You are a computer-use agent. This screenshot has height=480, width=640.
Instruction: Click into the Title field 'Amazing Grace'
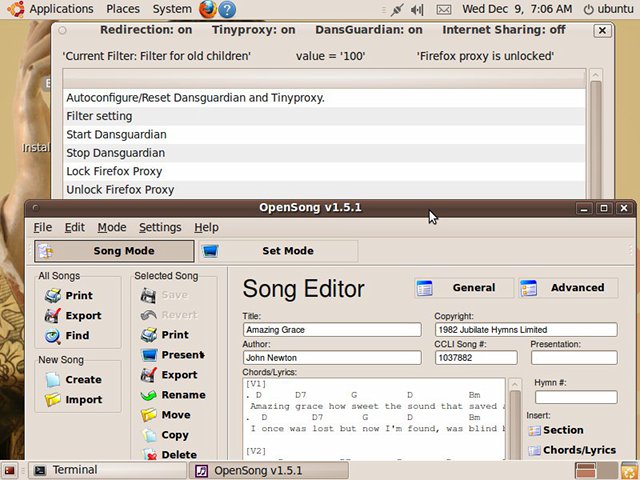[332, 330]
